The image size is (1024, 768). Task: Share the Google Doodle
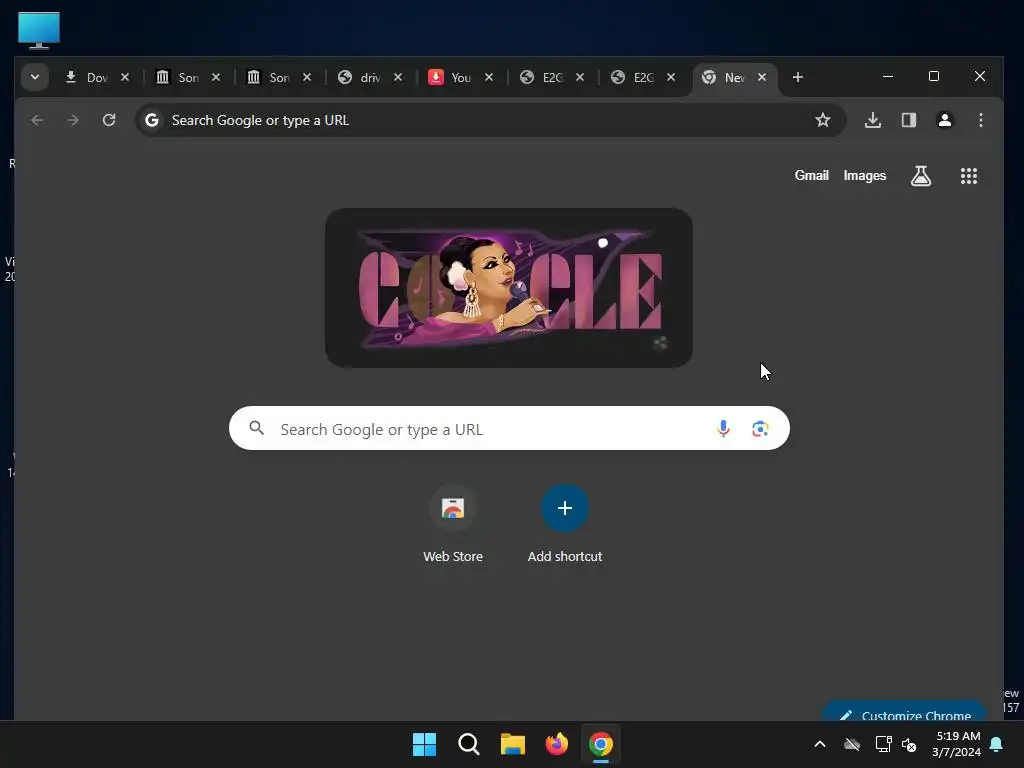660,343
